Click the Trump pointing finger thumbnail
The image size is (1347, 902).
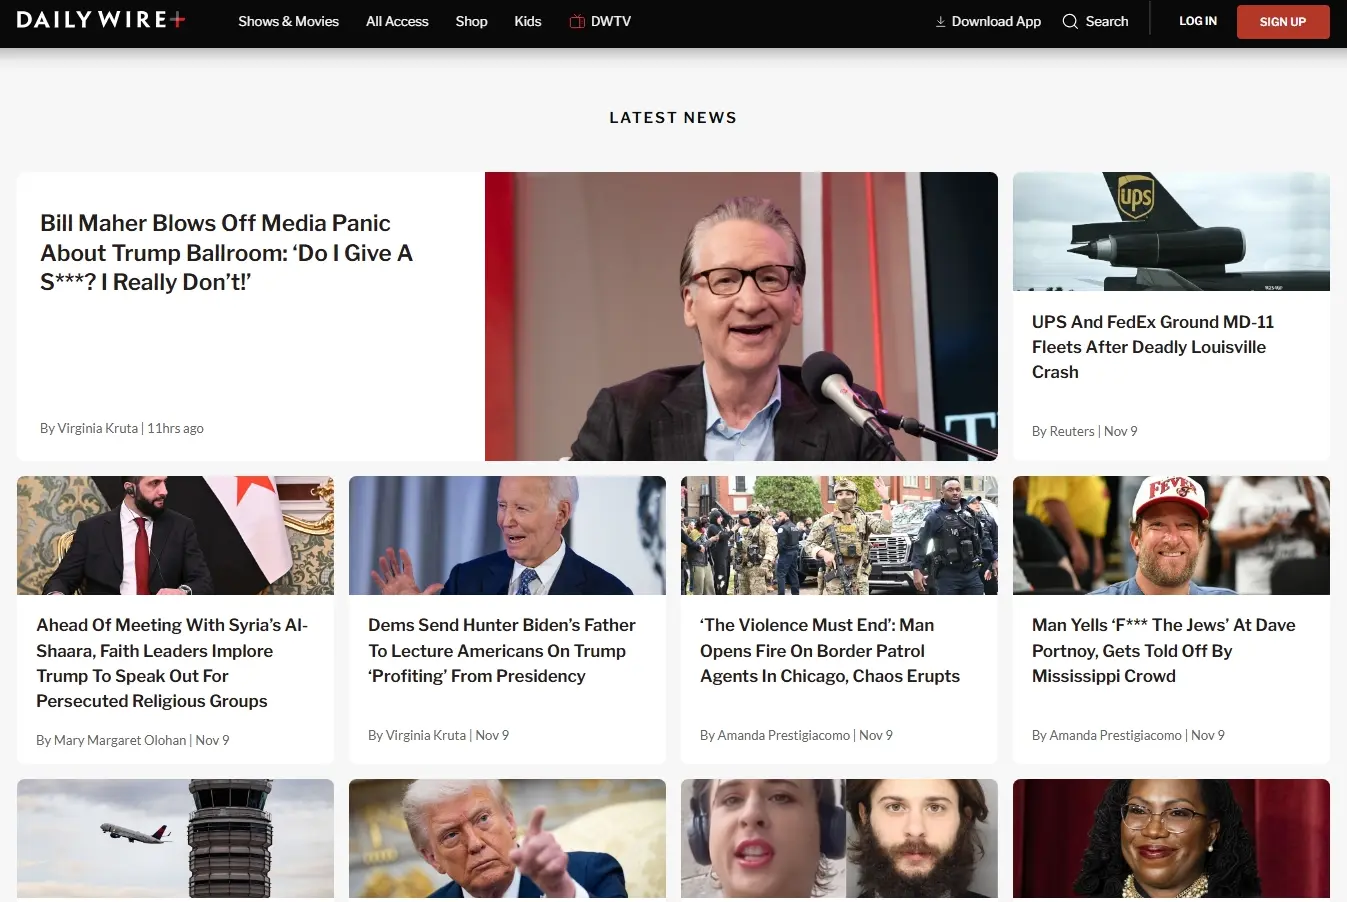pyautogui.click(x=507, y=838)
